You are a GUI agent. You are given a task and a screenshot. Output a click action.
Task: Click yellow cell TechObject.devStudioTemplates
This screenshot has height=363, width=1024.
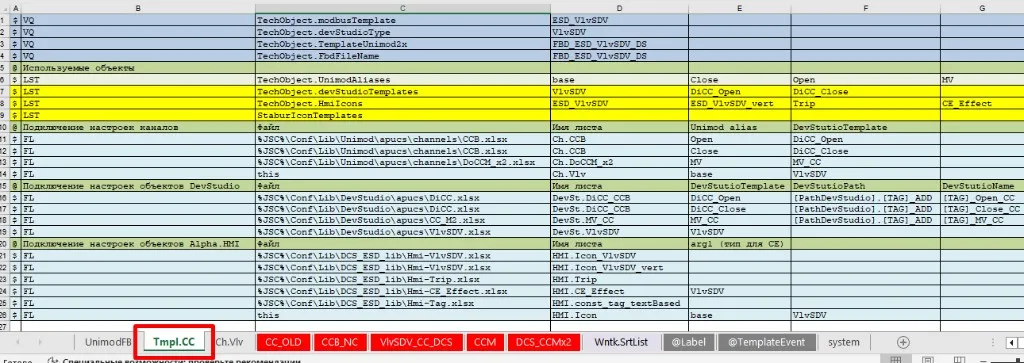(403, 91)
